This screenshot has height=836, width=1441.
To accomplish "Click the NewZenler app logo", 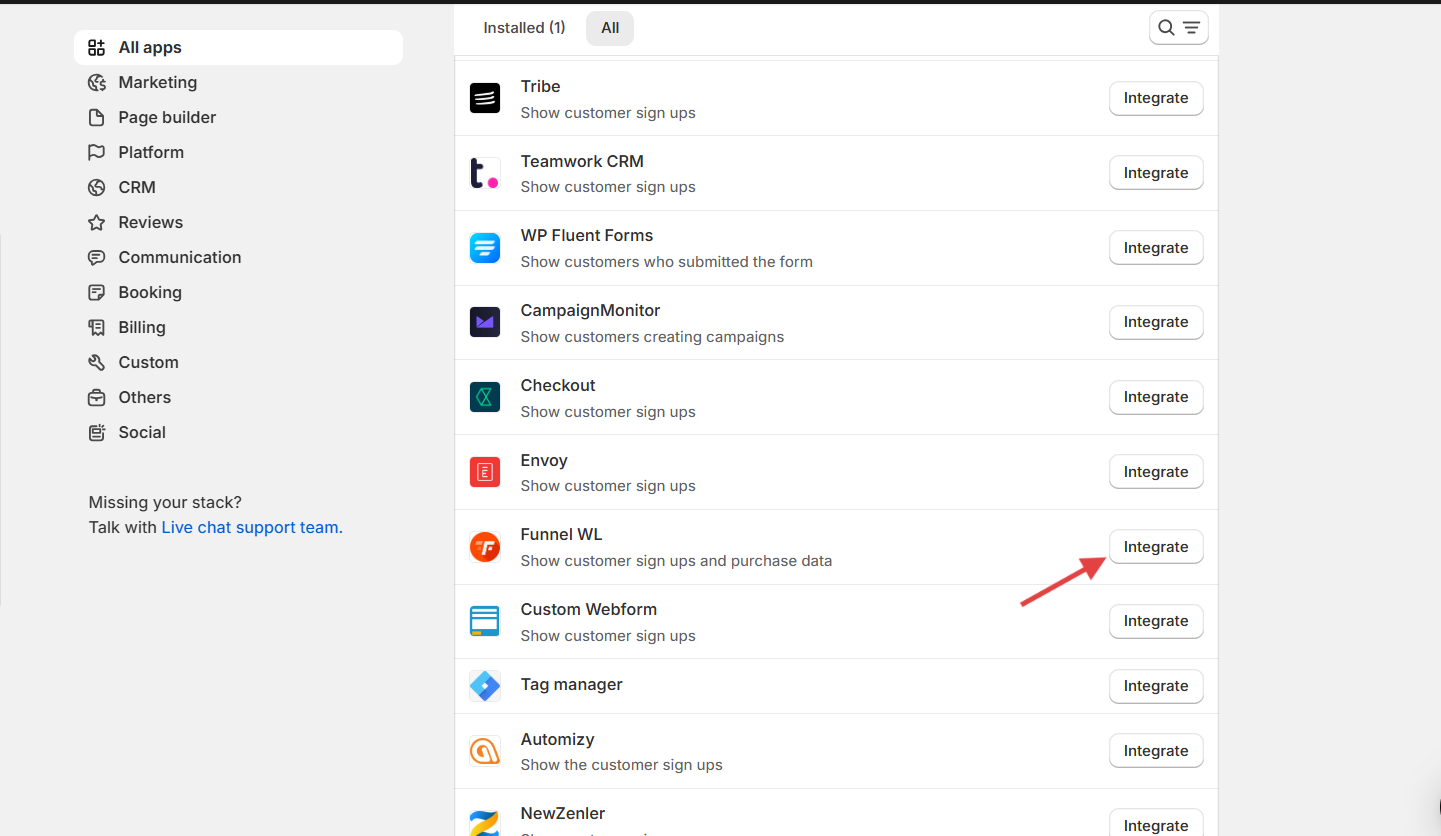I will (485, 822).
